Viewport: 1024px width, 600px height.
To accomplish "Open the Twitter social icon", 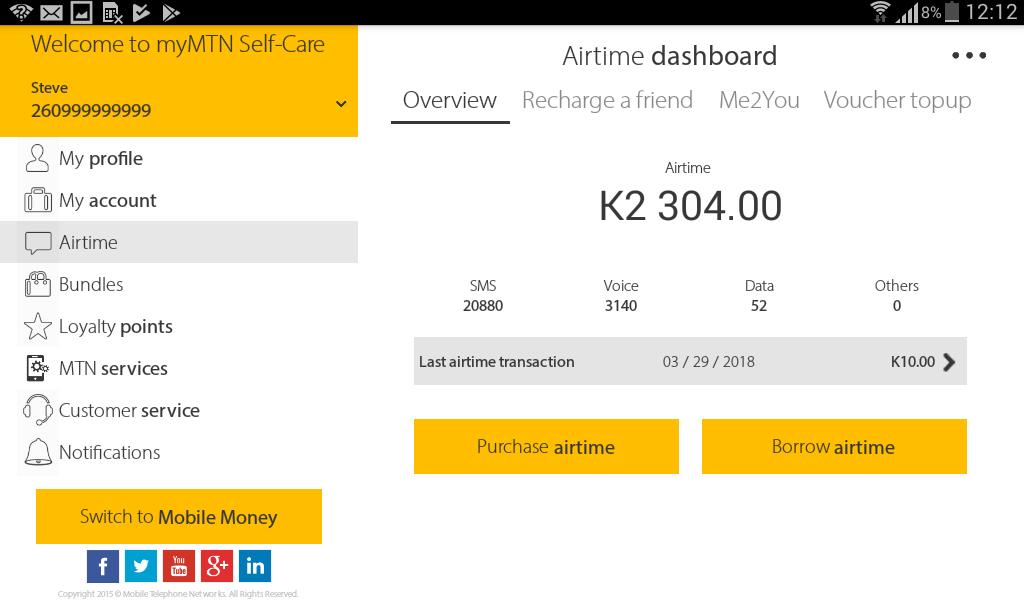I will point(141,566).
